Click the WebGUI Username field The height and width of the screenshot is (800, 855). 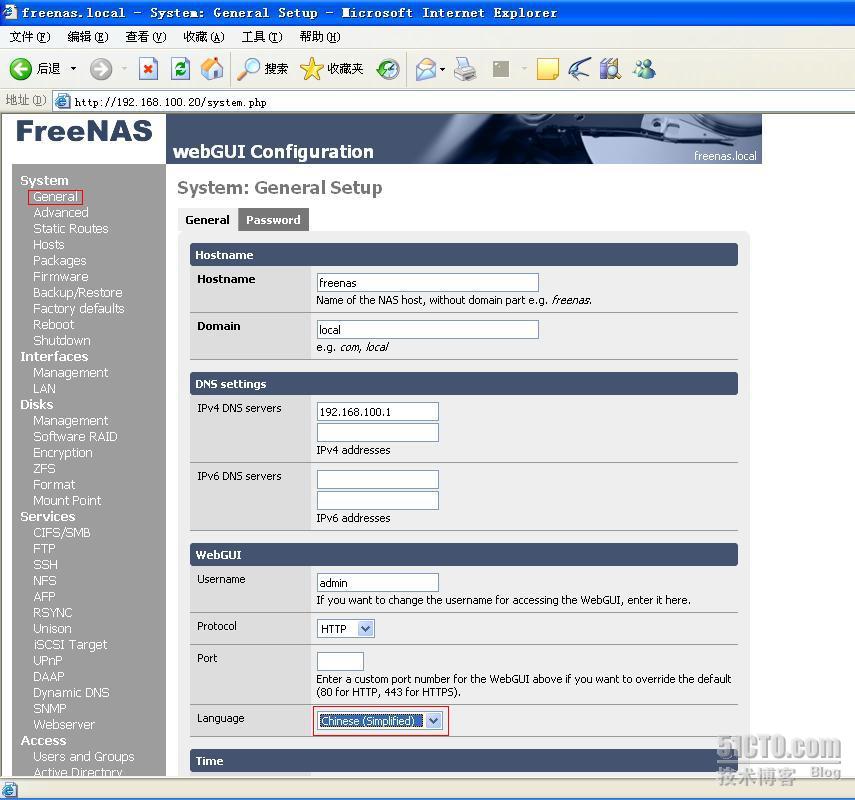tap(377, 582)
